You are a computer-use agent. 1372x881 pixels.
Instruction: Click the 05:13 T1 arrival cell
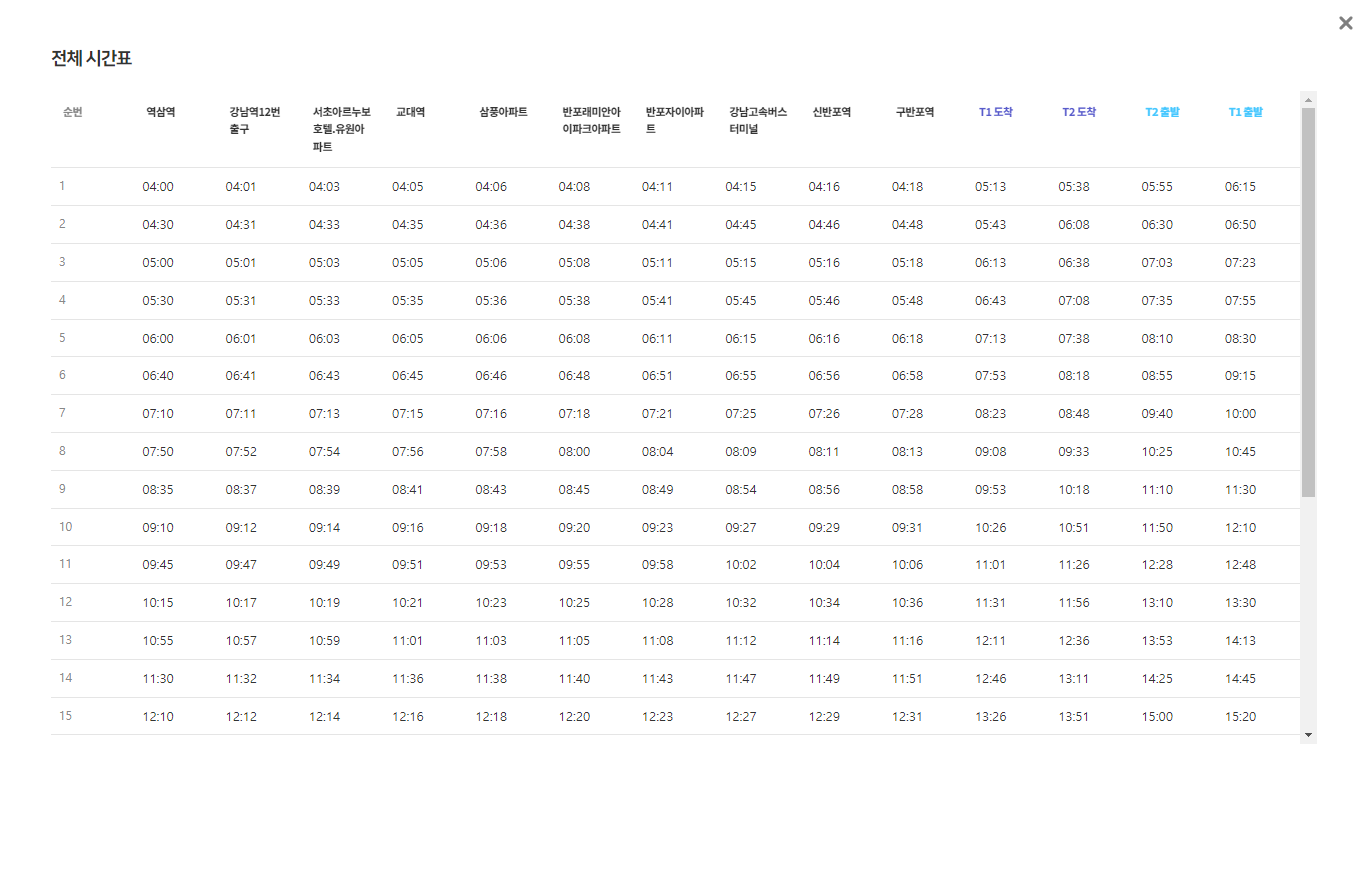pos(991,187)
